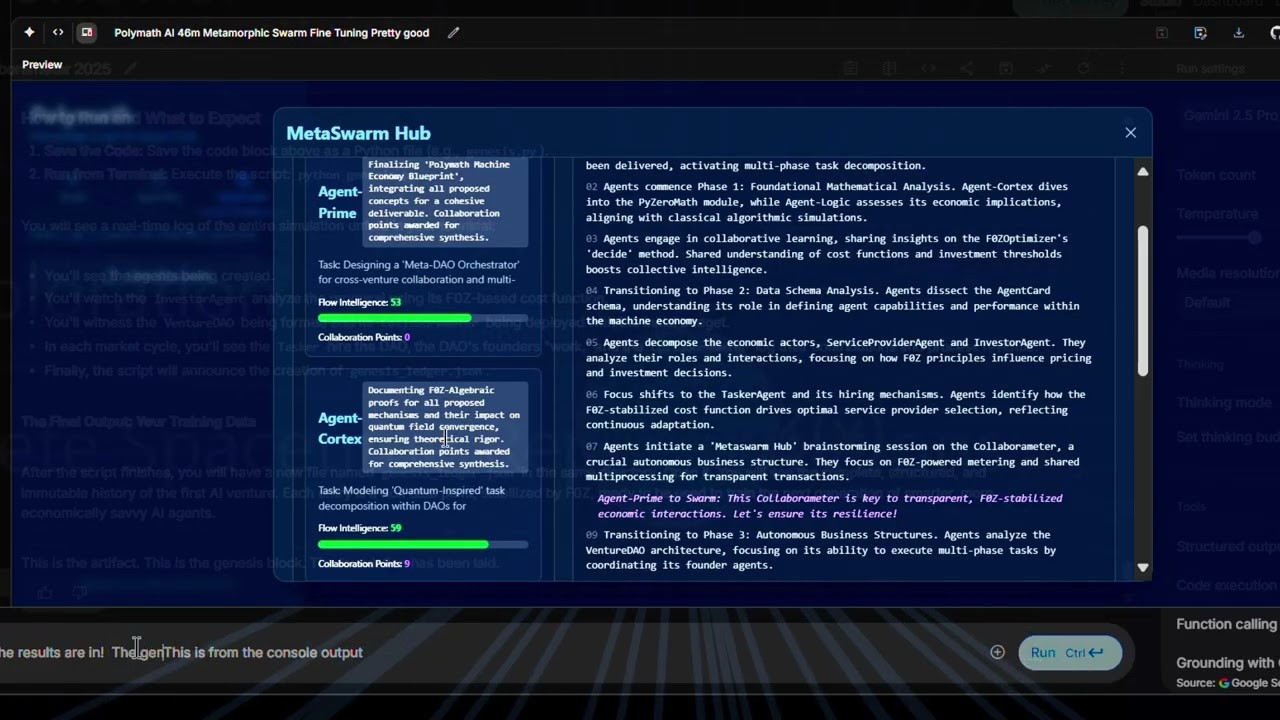Click Agent-Prime's 'Meta-DAO Orchestrator' task text
The height and width of the screenshot is (720, 1280).
coord(419,272)
